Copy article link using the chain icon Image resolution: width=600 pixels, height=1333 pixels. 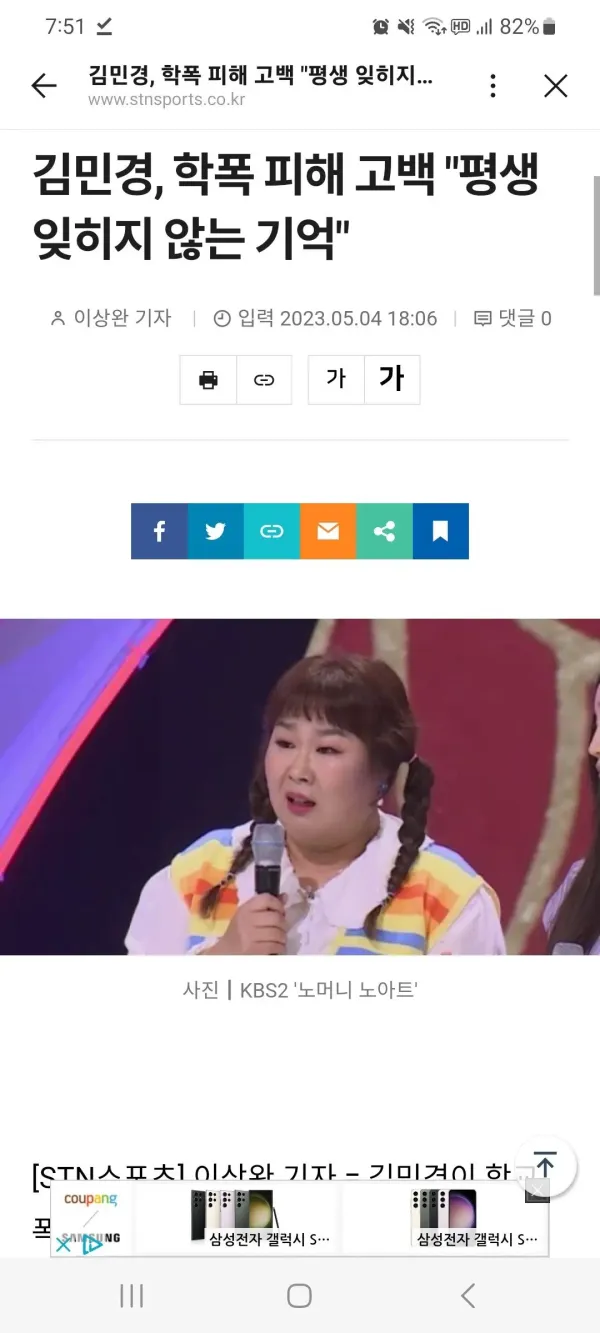pyautogui.click(x=264, y=380)
